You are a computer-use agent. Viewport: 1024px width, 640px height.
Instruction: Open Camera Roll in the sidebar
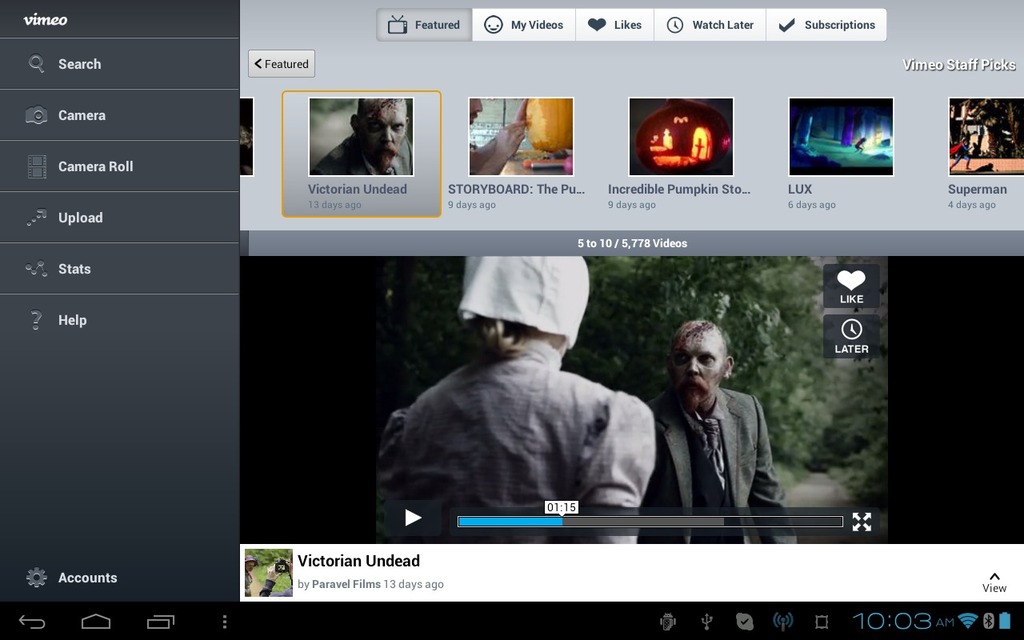point(120,167)
